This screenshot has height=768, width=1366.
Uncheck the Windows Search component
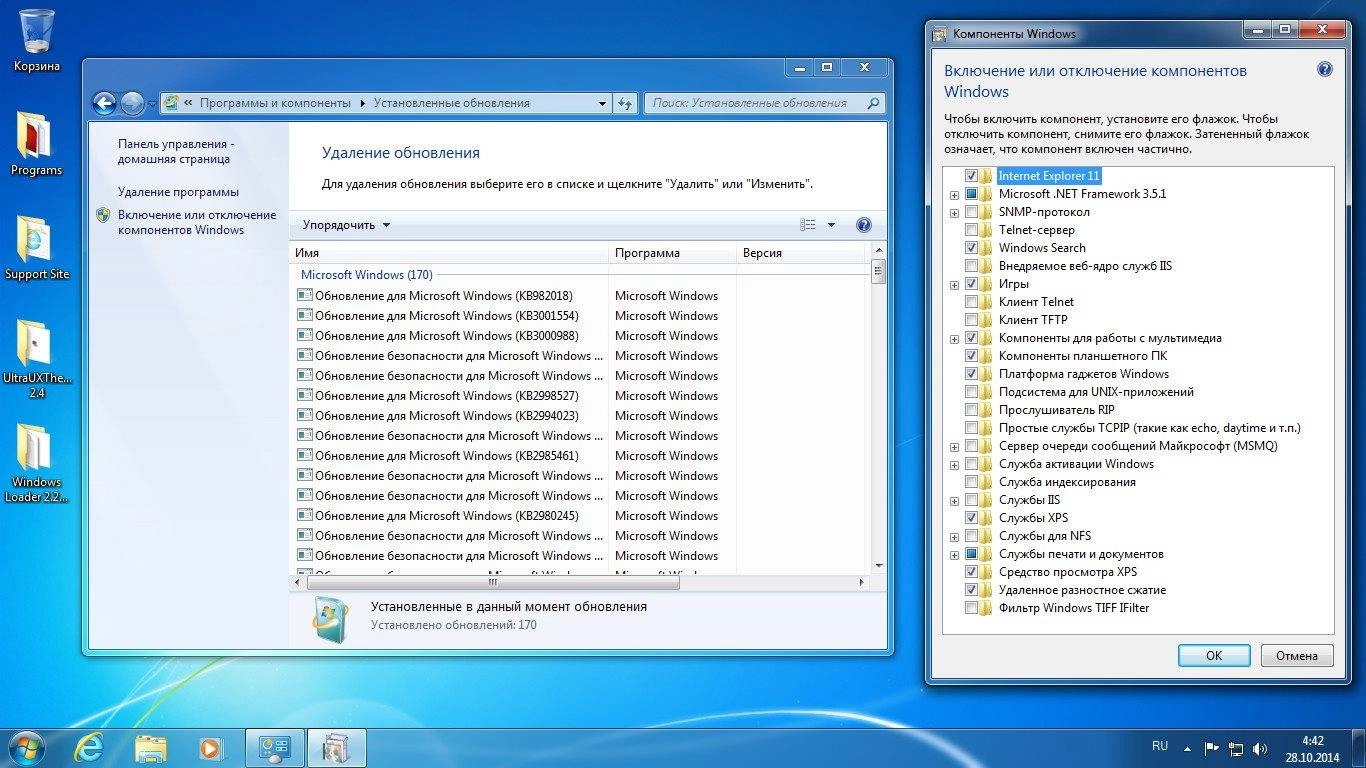pyautogui.click(x=971, y=248)
